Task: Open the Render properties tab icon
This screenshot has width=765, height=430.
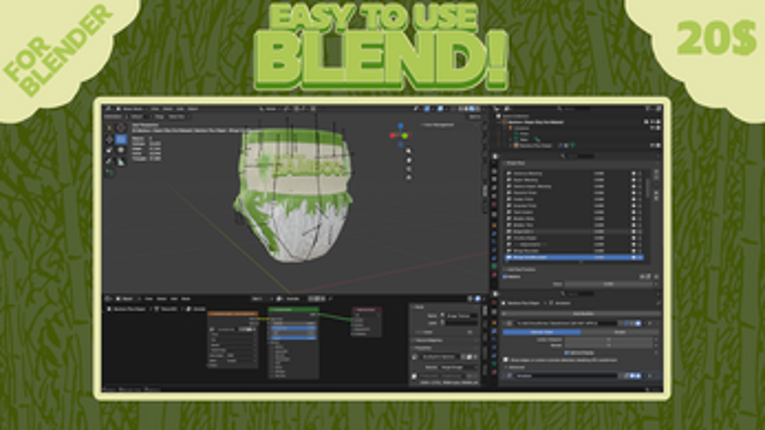Action: [x=494, y=171]
